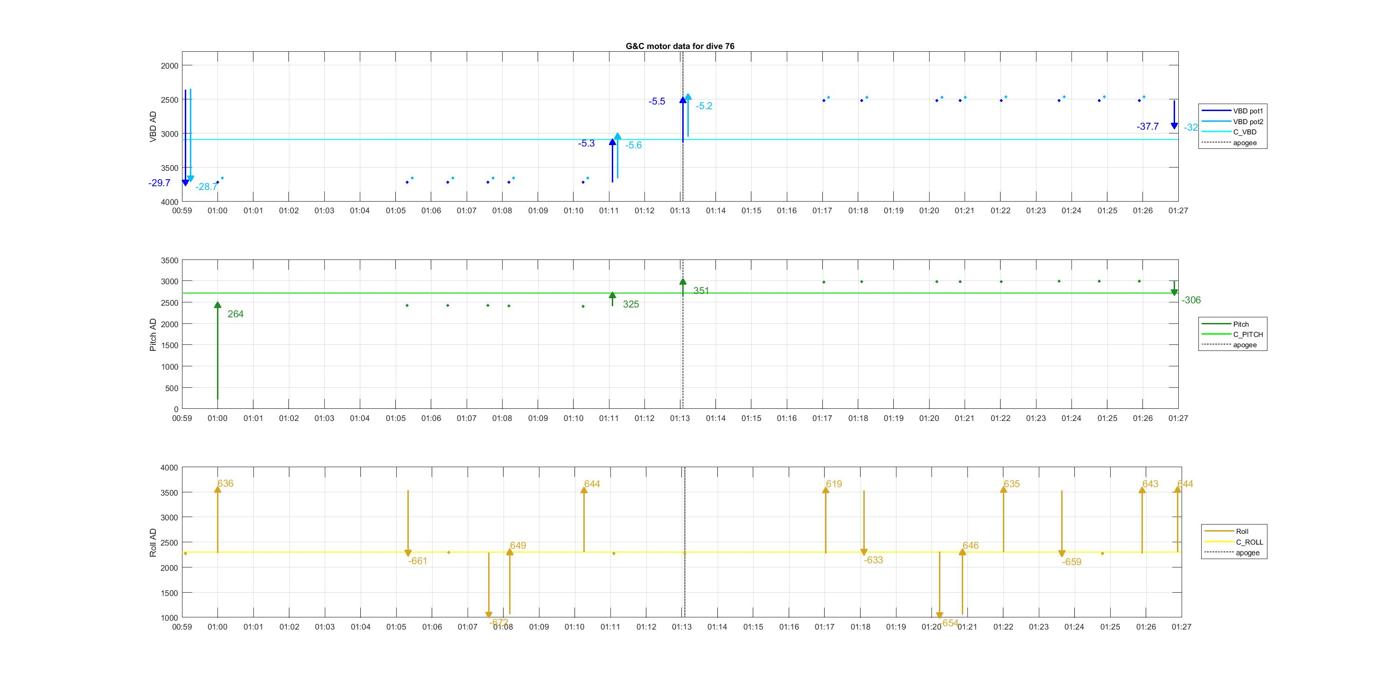Click the "VBD AD" y-axis label
Viewport: 1400px width, 693px height.
154,128
